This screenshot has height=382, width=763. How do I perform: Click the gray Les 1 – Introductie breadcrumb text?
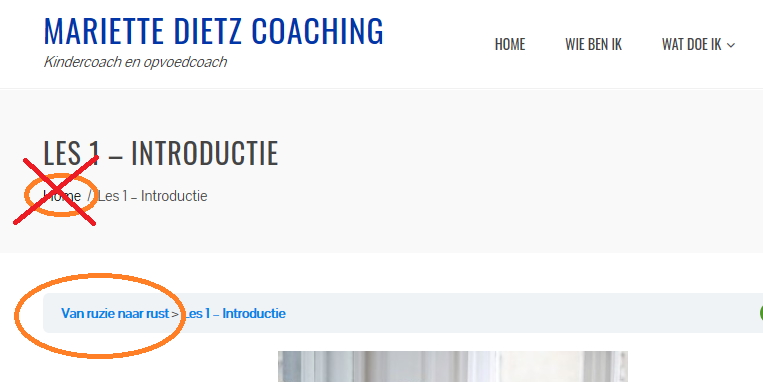153,196
